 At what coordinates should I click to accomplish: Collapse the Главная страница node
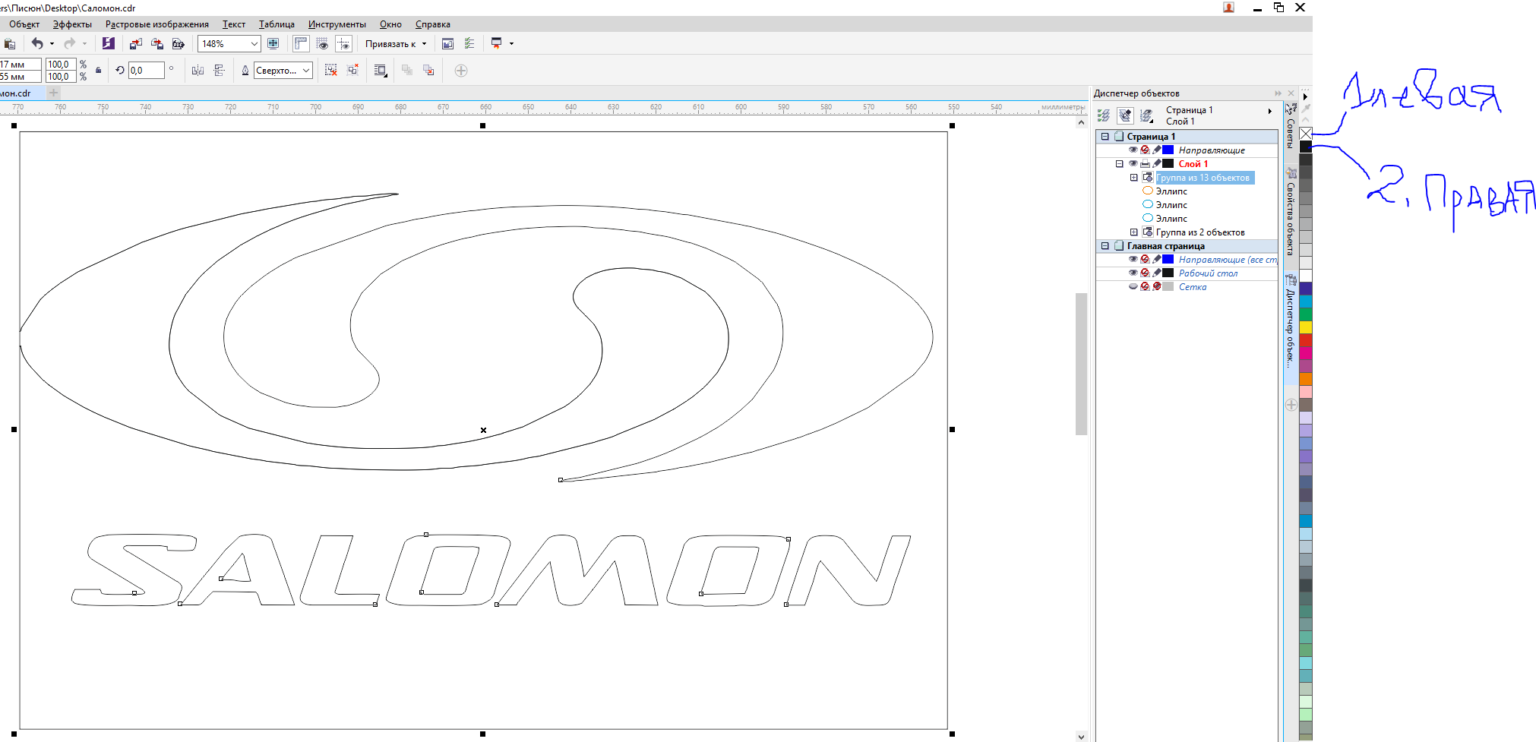click(x=1105, y=246)
